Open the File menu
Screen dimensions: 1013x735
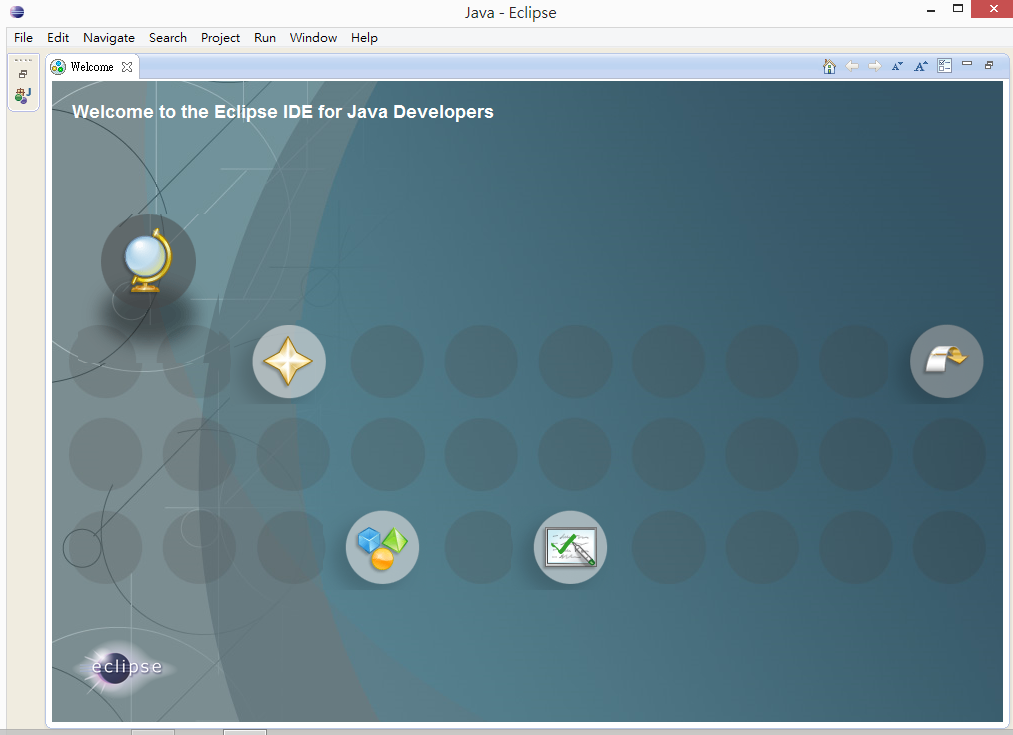coord(23,37)
